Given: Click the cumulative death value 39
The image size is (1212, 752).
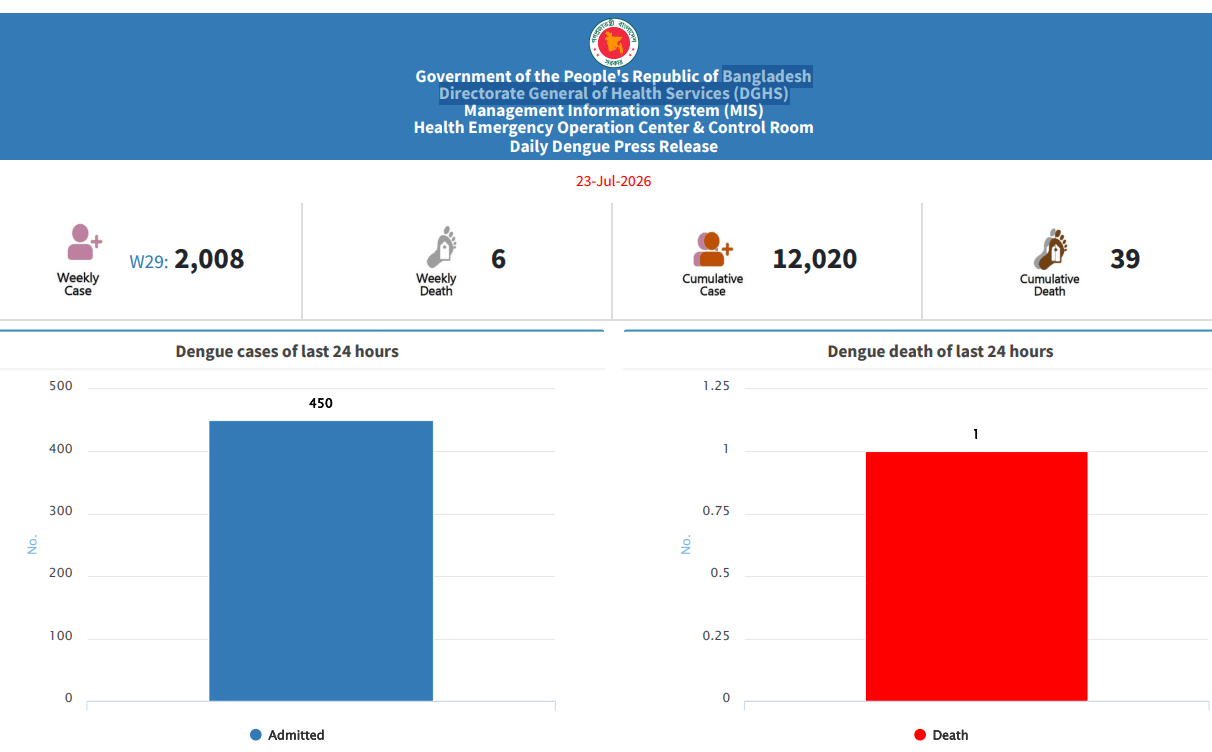Looking at the screenshot, I should pyautogui.click(x=1125, y=259).
